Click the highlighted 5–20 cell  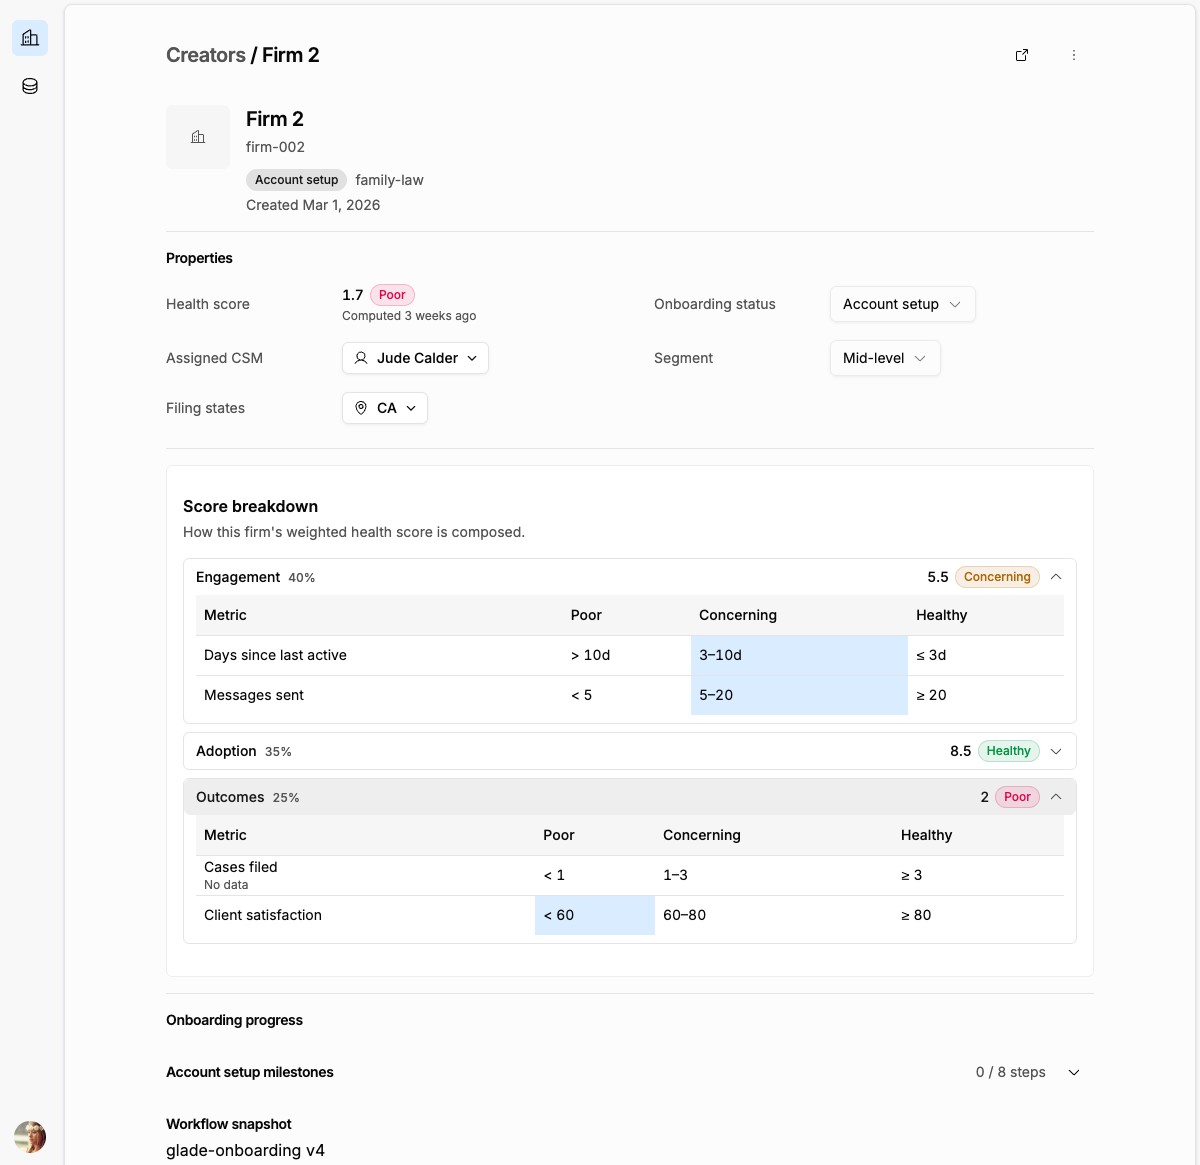(799, 695)
